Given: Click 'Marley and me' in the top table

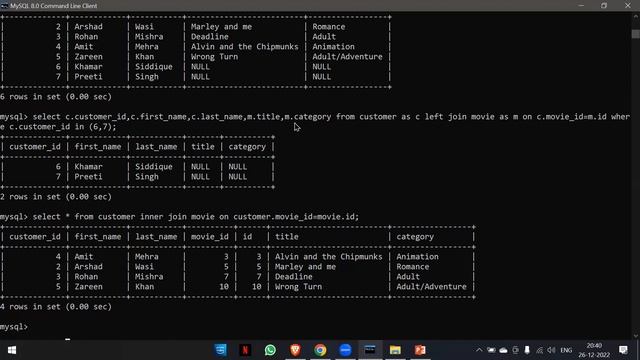Looking at the screenshot, I should 221,27.
